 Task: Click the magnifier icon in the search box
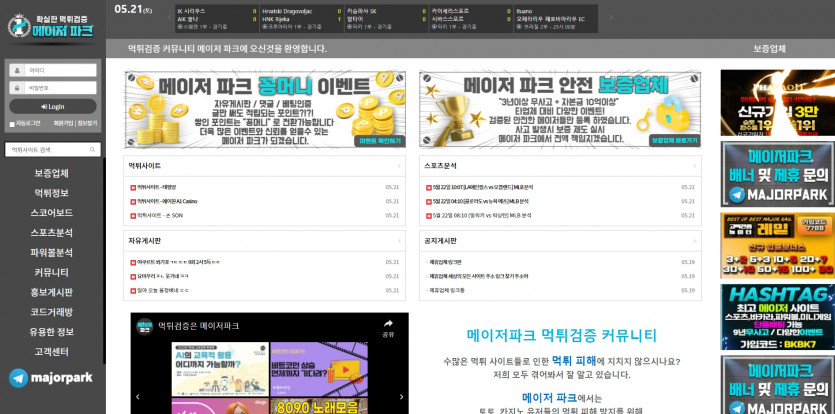tap(93, 150)
